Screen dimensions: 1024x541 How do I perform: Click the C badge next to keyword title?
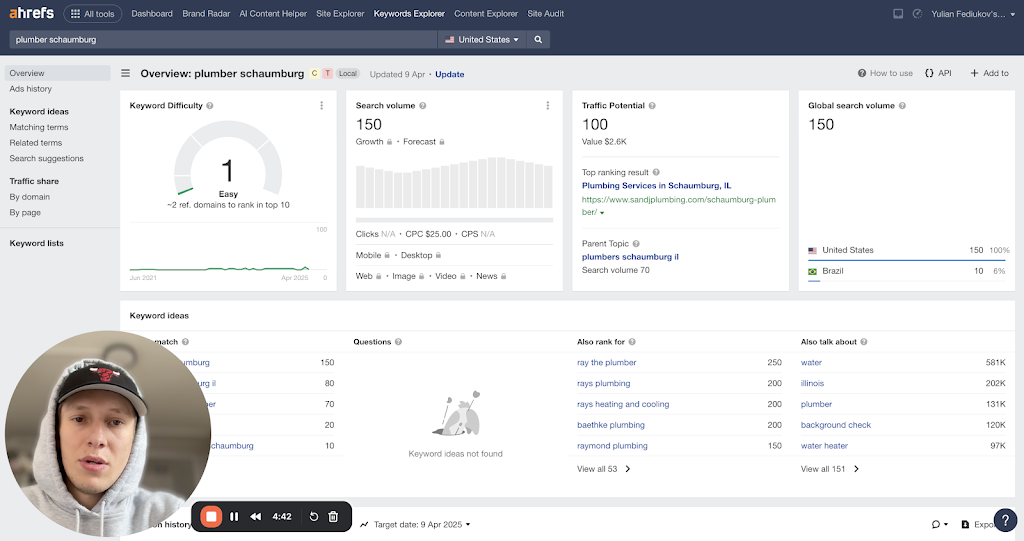click(x=314, y=74)
